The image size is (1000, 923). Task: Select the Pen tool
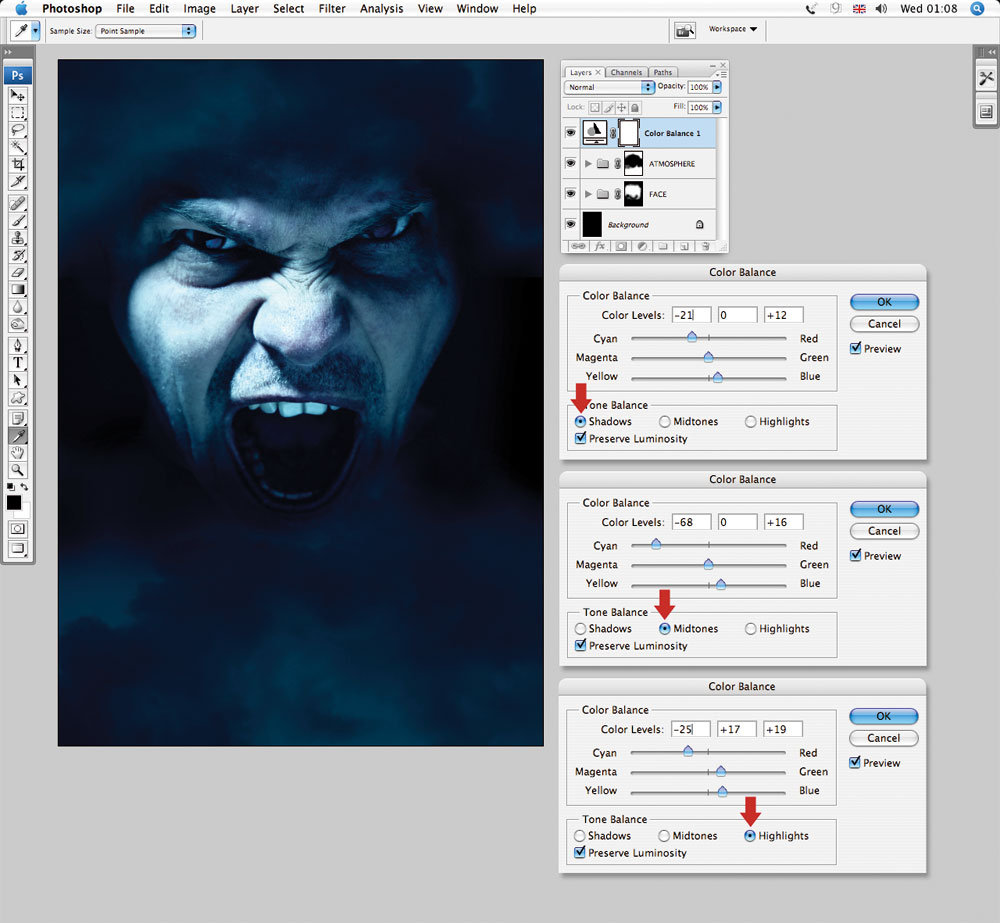tap(18, 345)
